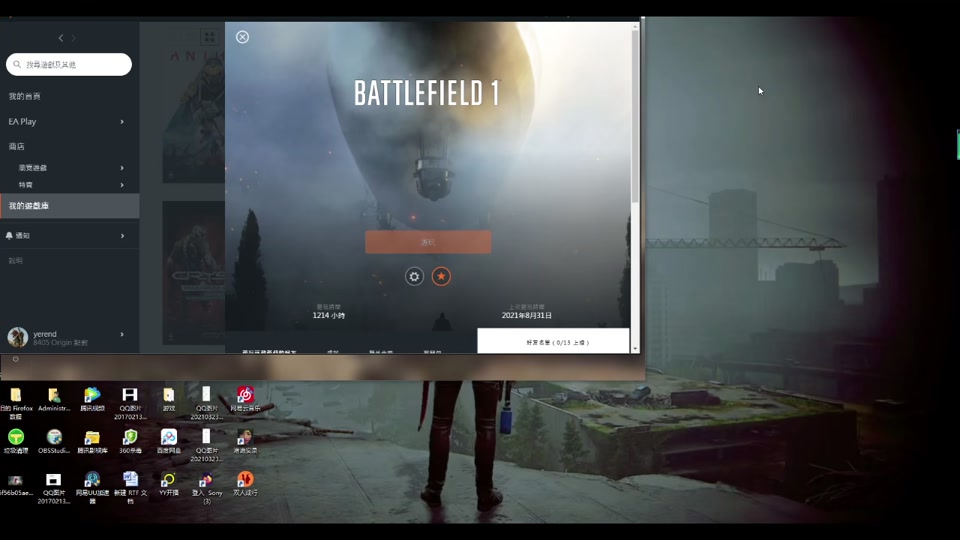960x540 pixels.
Task: Open the 腾讯剧映库 folder shortcut
Action: [92, 441]
